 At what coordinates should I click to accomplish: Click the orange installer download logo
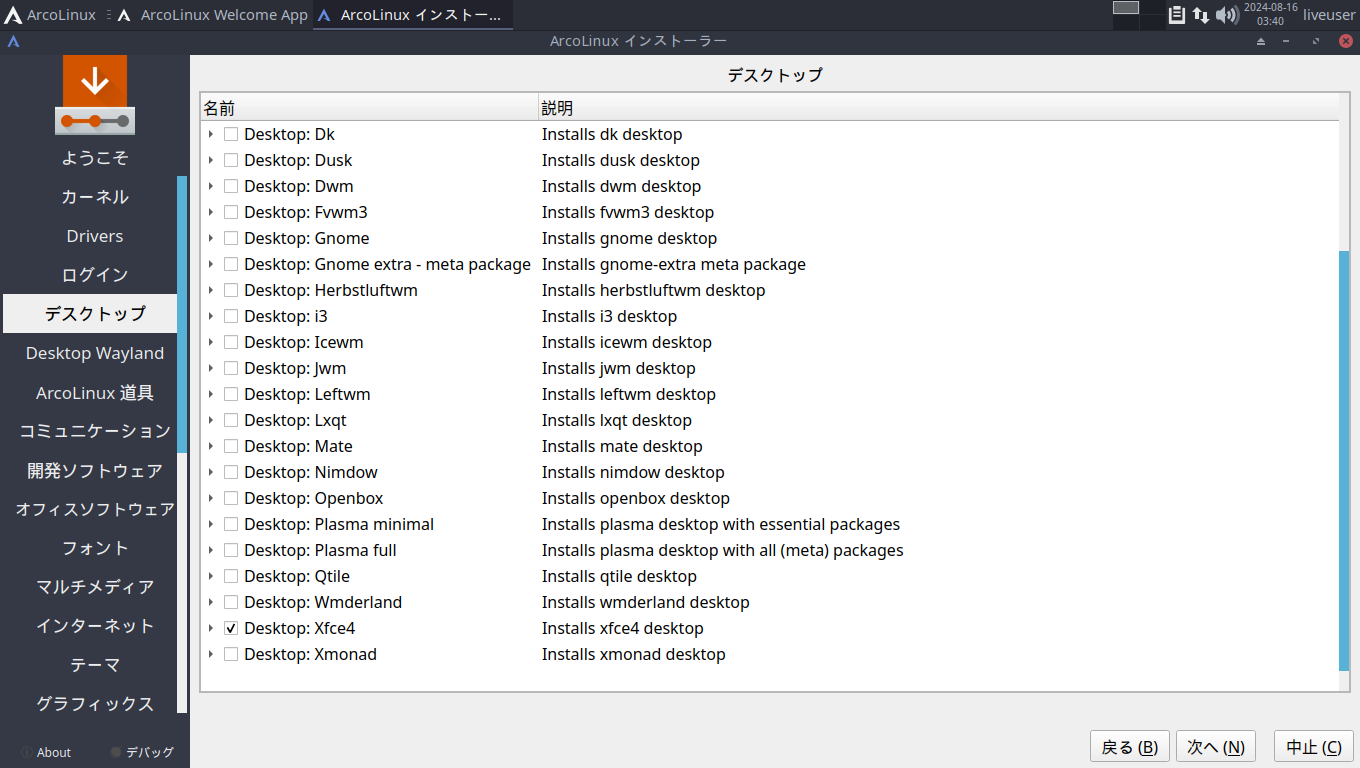[x=95, y=94]
